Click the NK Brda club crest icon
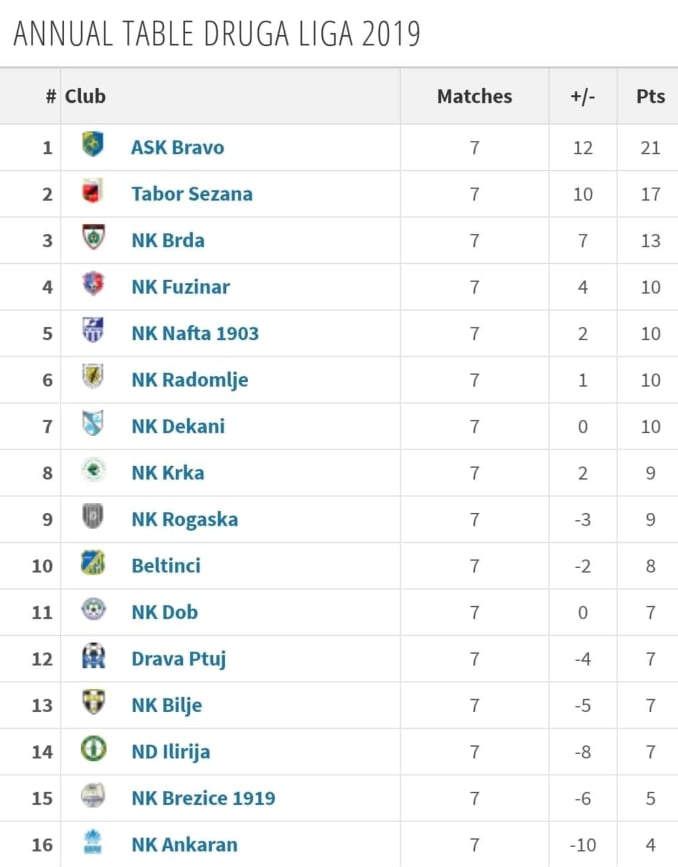The image size is (678, 867). 93,239
